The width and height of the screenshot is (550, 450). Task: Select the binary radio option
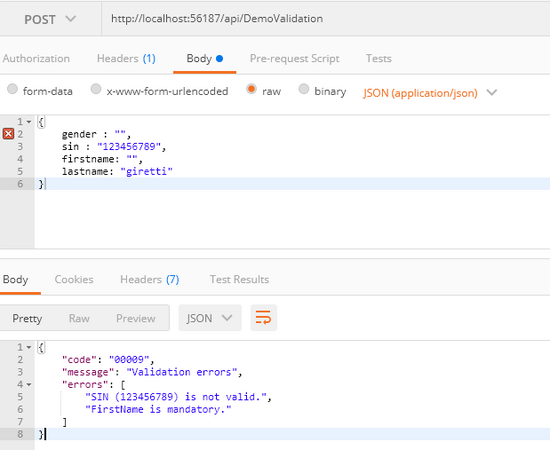point(303,89)
